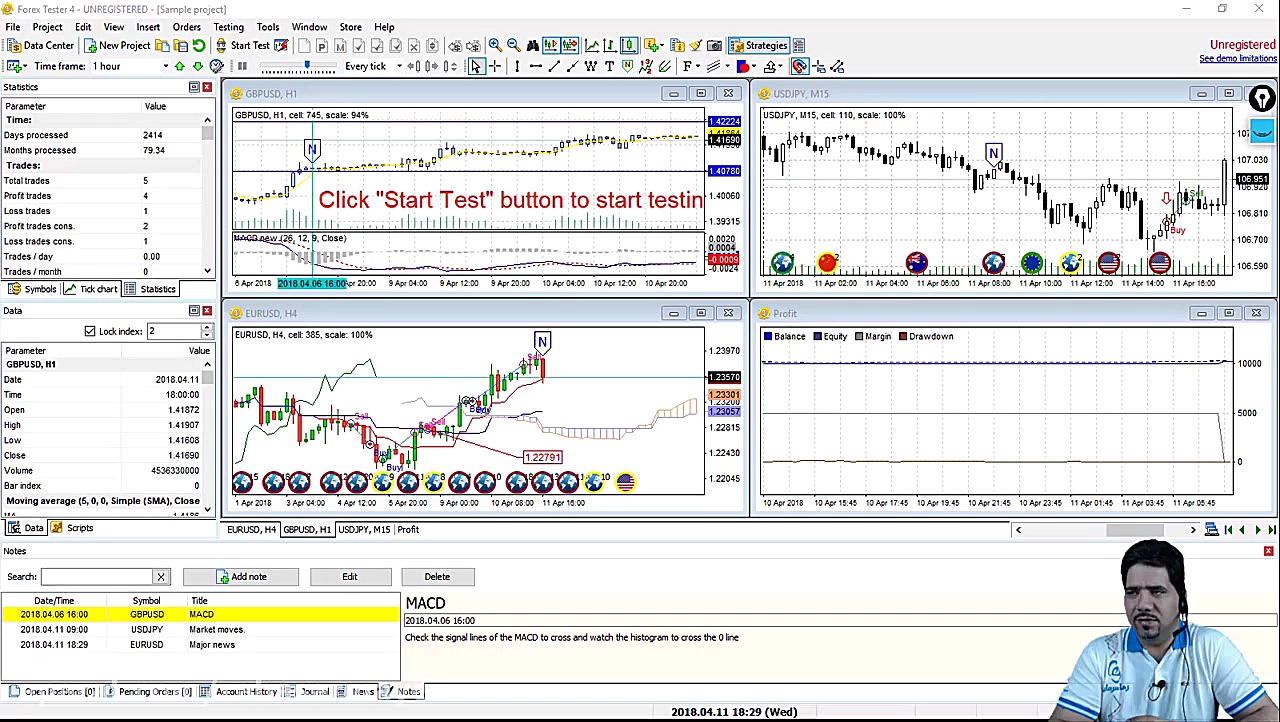This screenshot has height=722, width=1280.
Task: Open the File menu
Action: 13,27
